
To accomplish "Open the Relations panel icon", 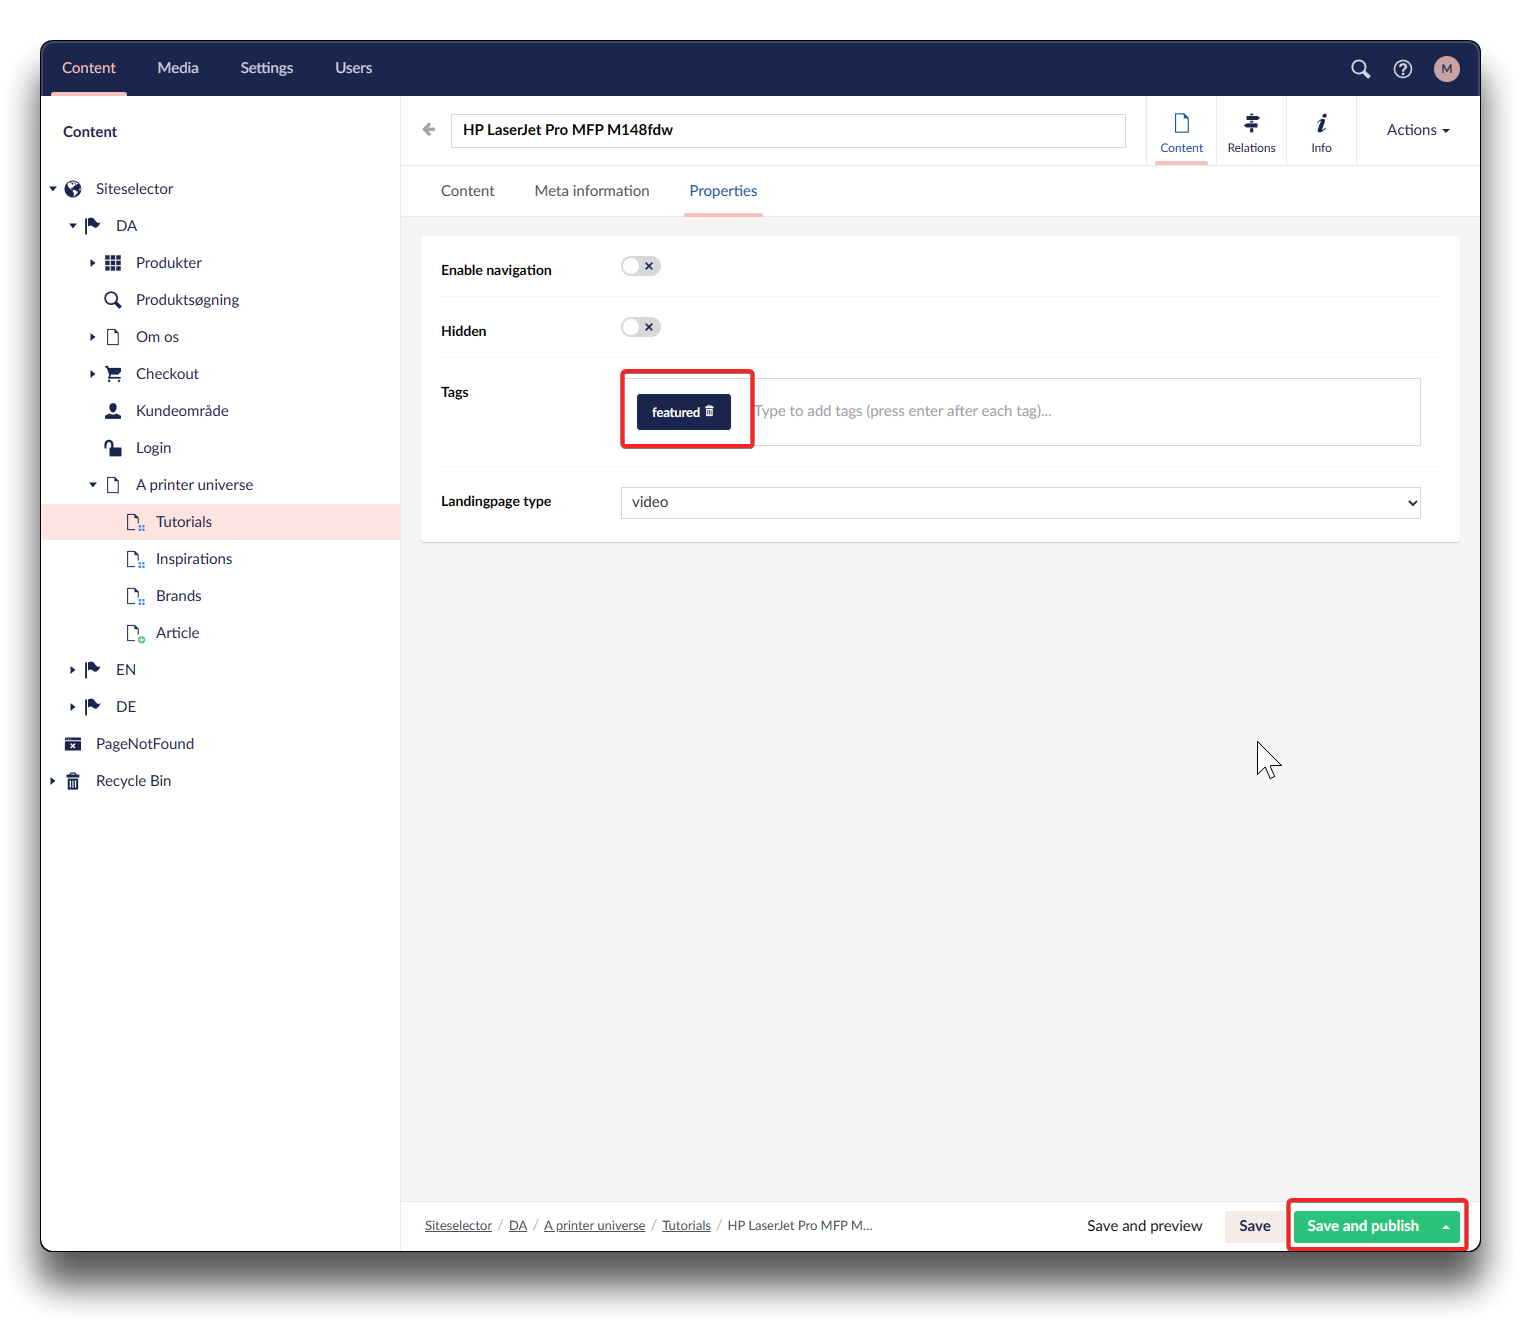I will coord(1251,132).
